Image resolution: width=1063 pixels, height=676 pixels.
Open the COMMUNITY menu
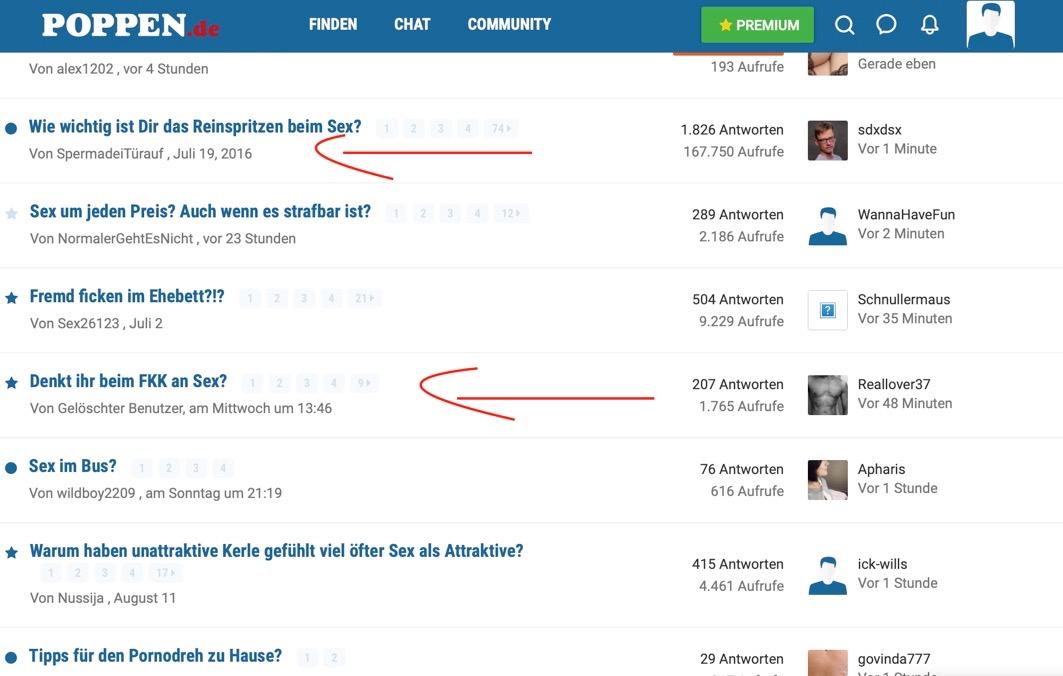[x=509, y=24]
